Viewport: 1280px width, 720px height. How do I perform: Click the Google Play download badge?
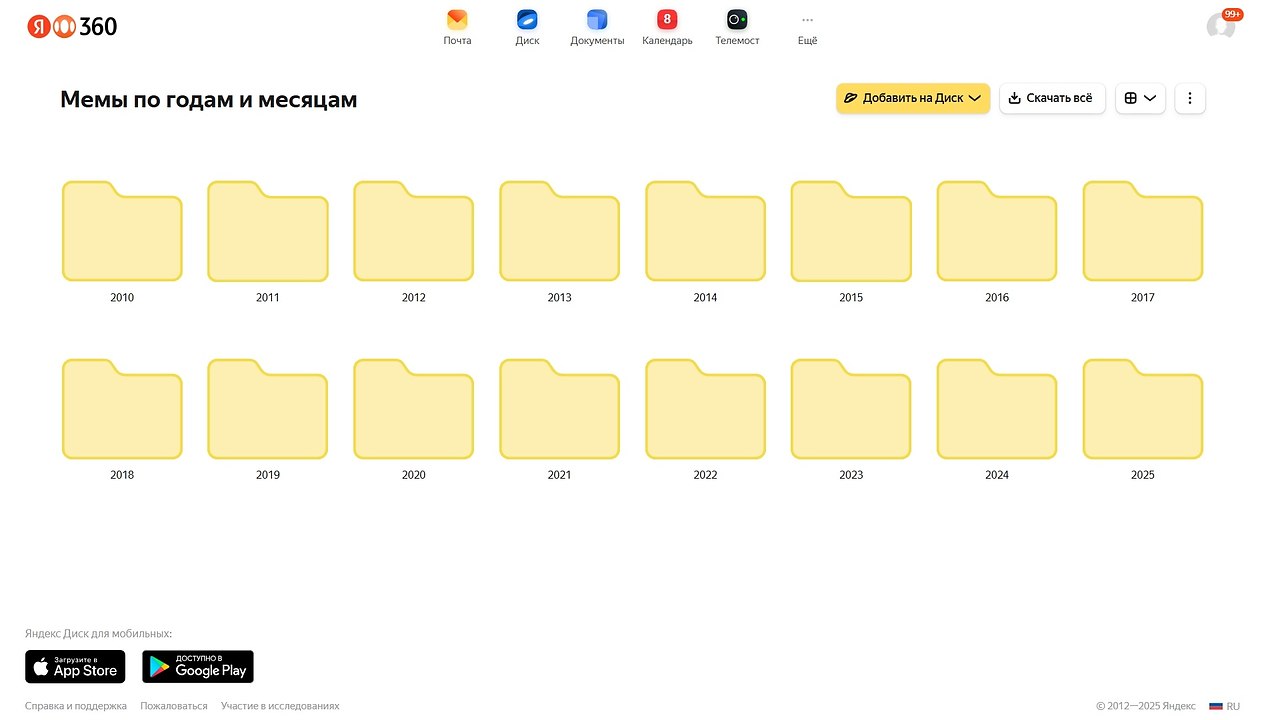(198, 667)
